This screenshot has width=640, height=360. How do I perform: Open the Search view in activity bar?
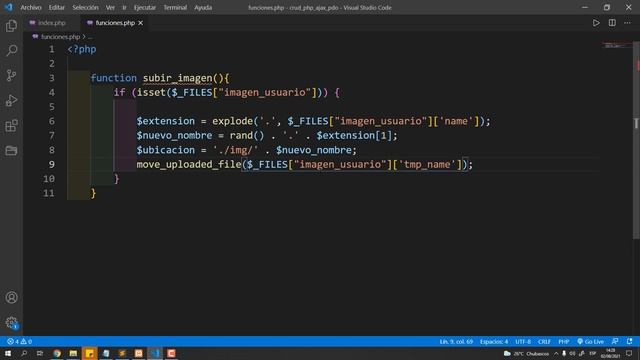click(11, 51)
